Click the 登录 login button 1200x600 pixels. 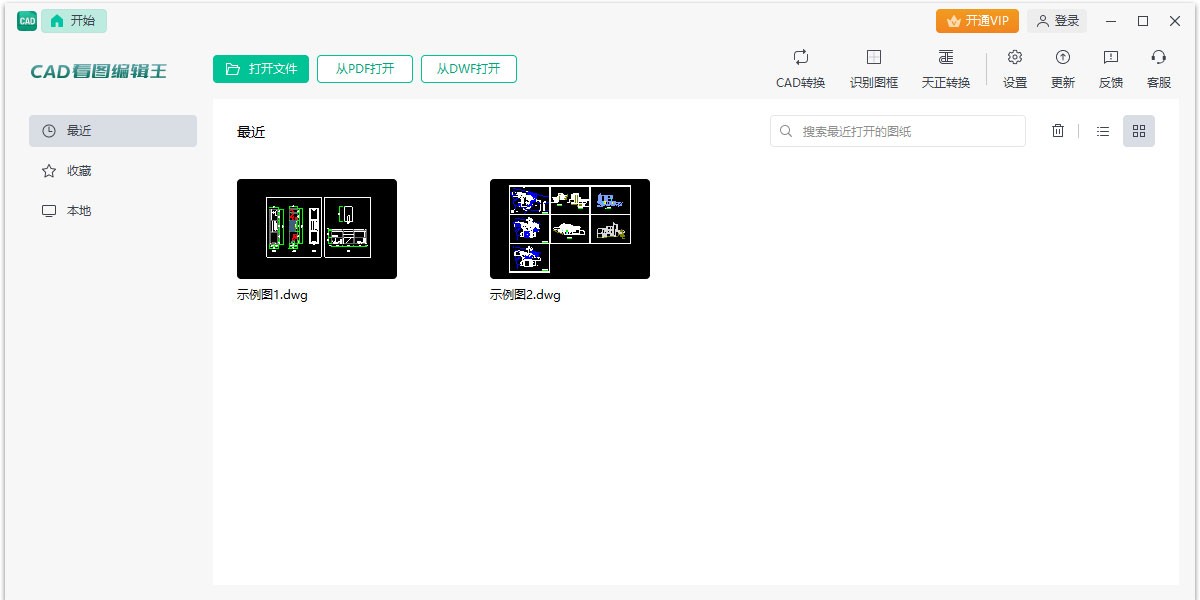click(x=1057, y=21)
